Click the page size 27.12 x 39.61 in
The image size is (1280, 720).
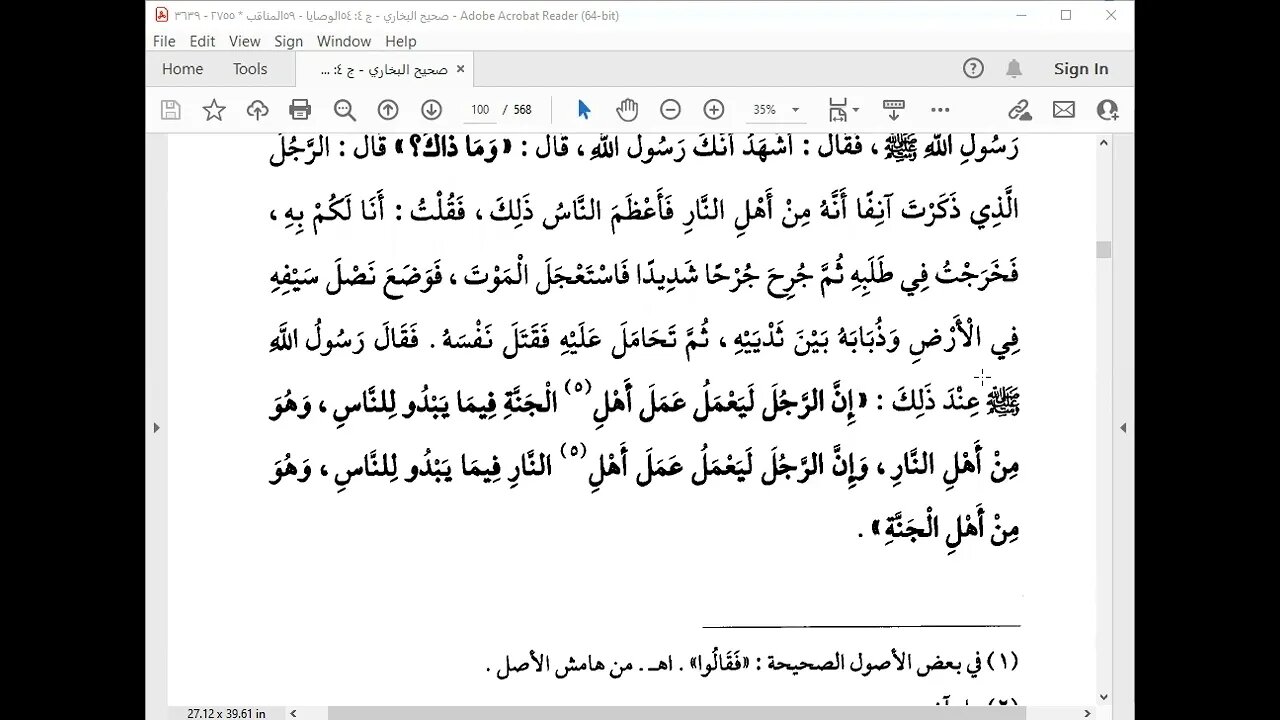[x=226, y=713]
